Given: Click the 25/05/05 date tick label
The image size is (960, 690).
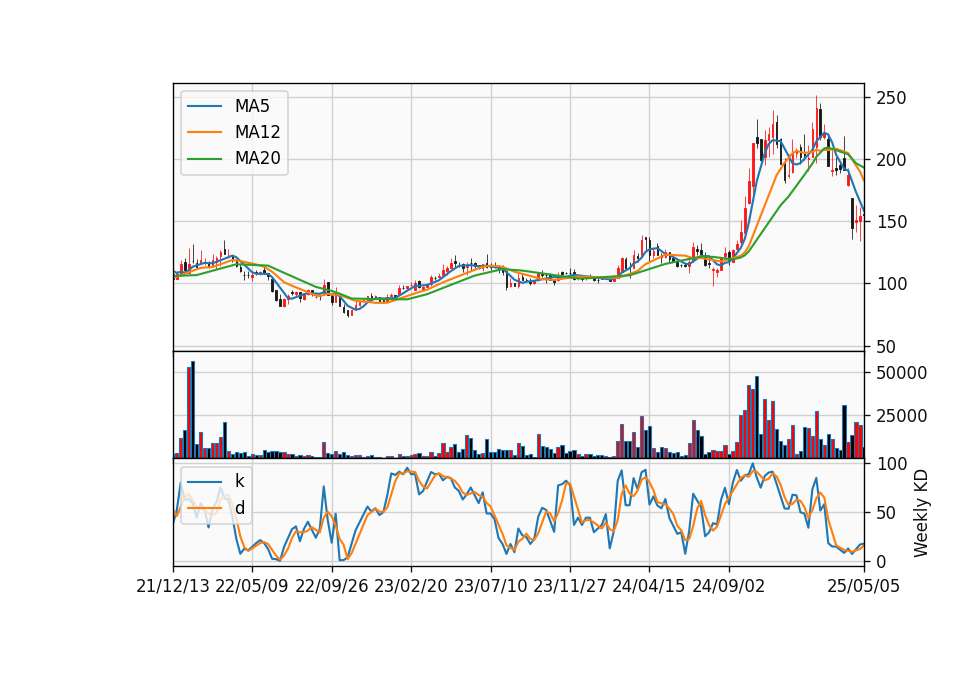Looking at the screenshot, I should (x=864, y=586).
